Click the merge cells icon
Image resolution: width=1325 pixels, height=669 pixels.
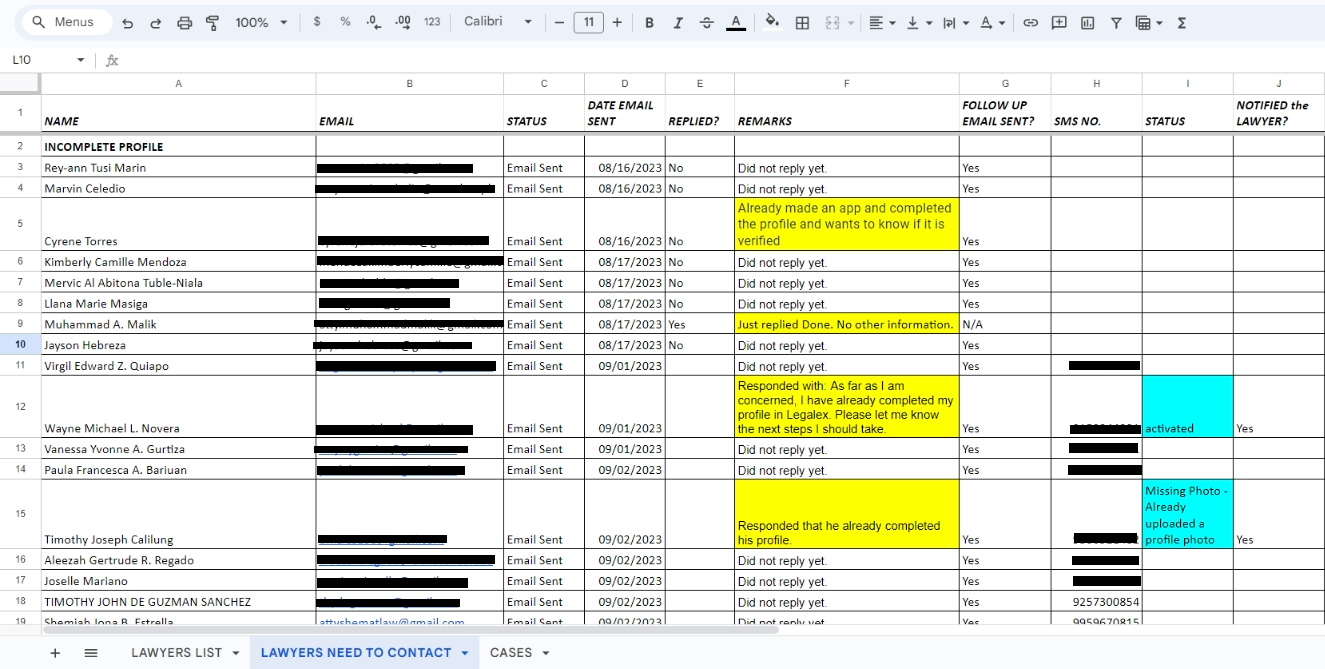coord(832,22)
